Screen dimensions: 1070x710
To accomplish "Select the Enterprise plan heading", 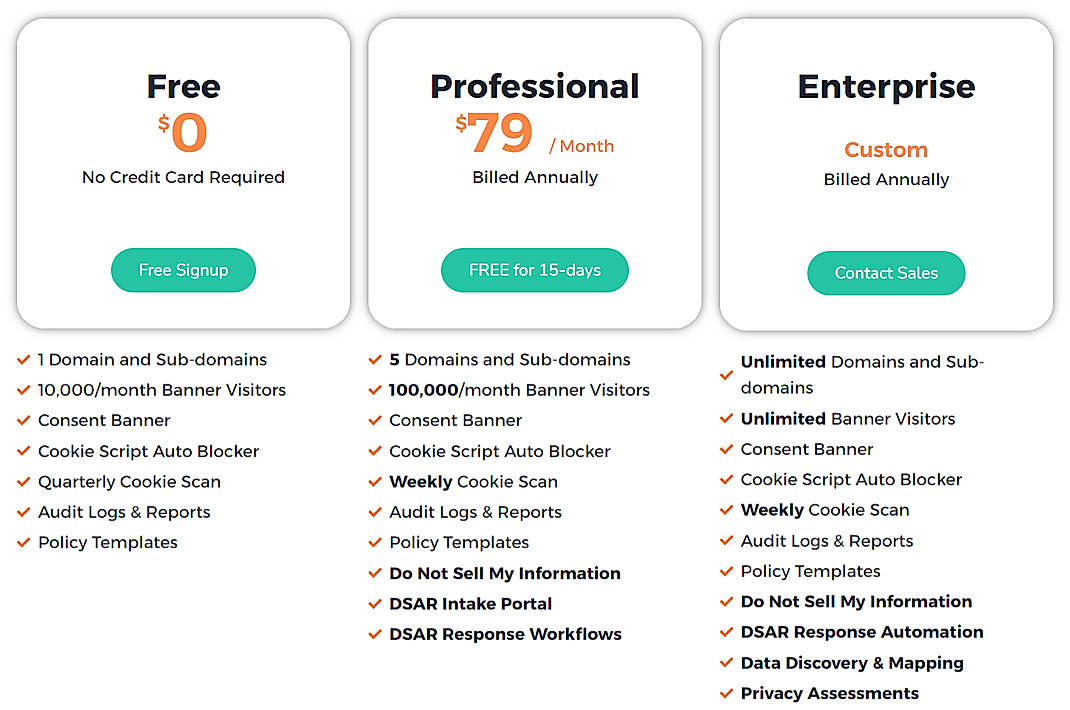I will (886, 86).
